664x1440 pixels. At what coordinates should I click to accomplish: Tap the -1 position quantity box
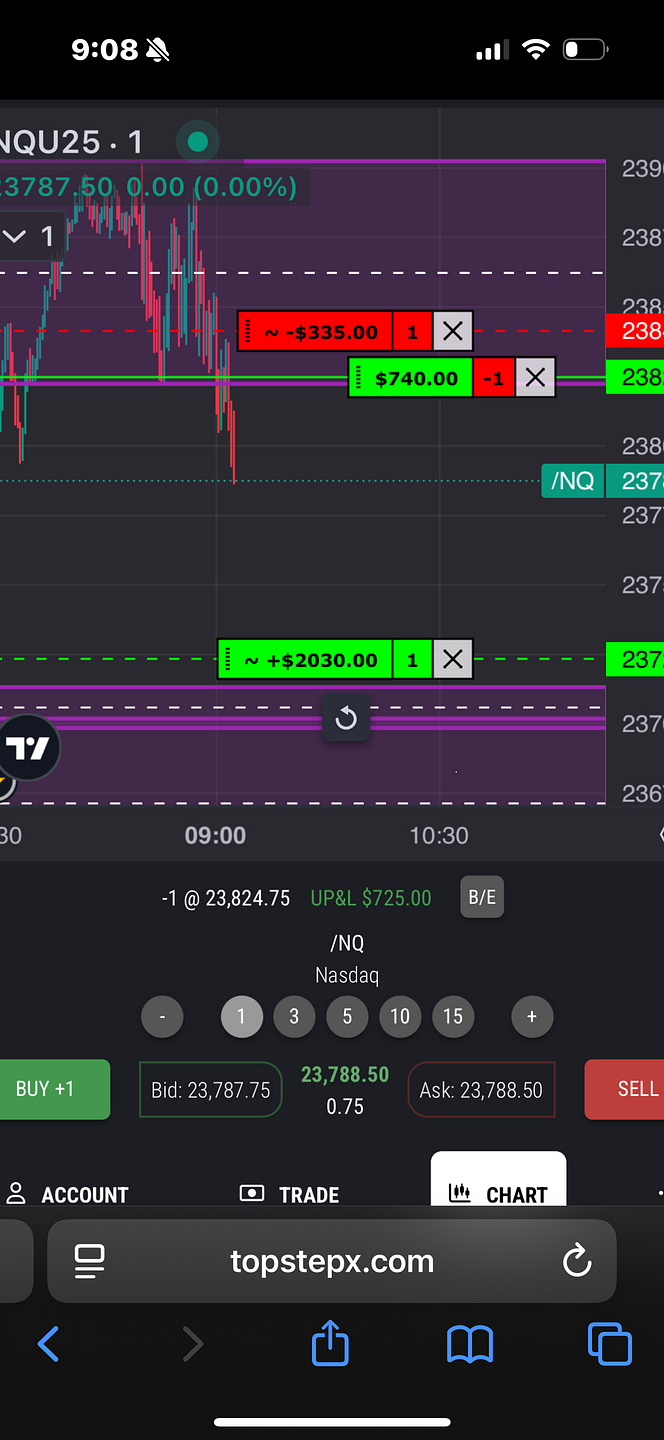494,378
